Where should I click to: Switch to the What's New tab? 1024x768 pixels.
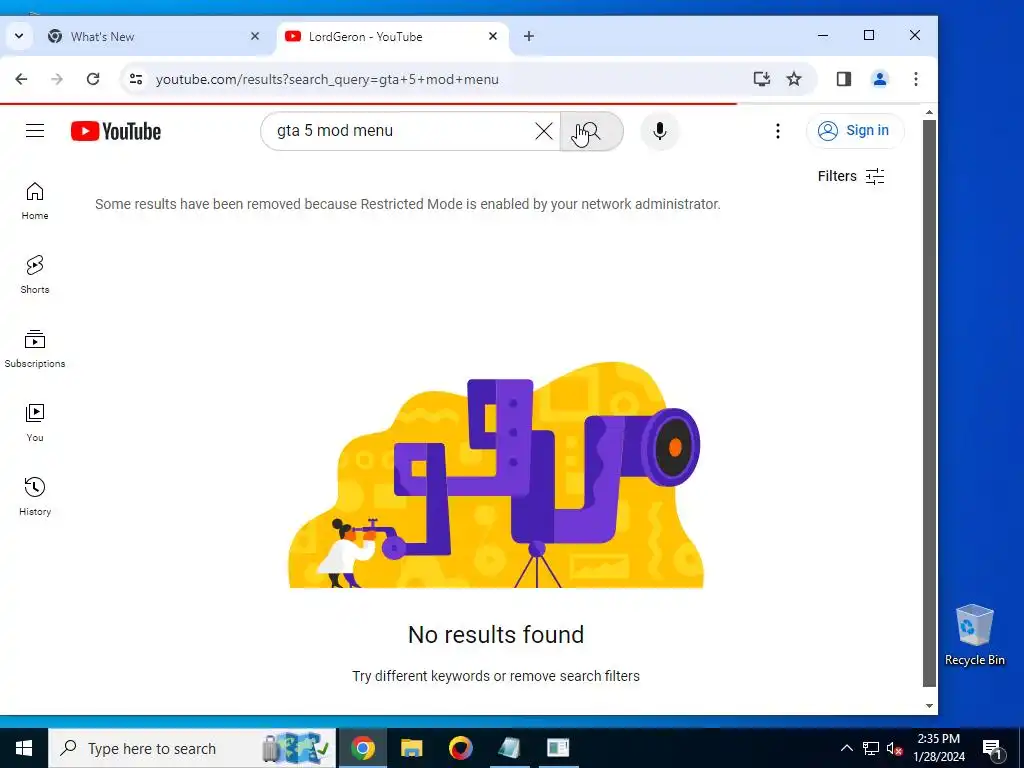[x=155, y=37]
